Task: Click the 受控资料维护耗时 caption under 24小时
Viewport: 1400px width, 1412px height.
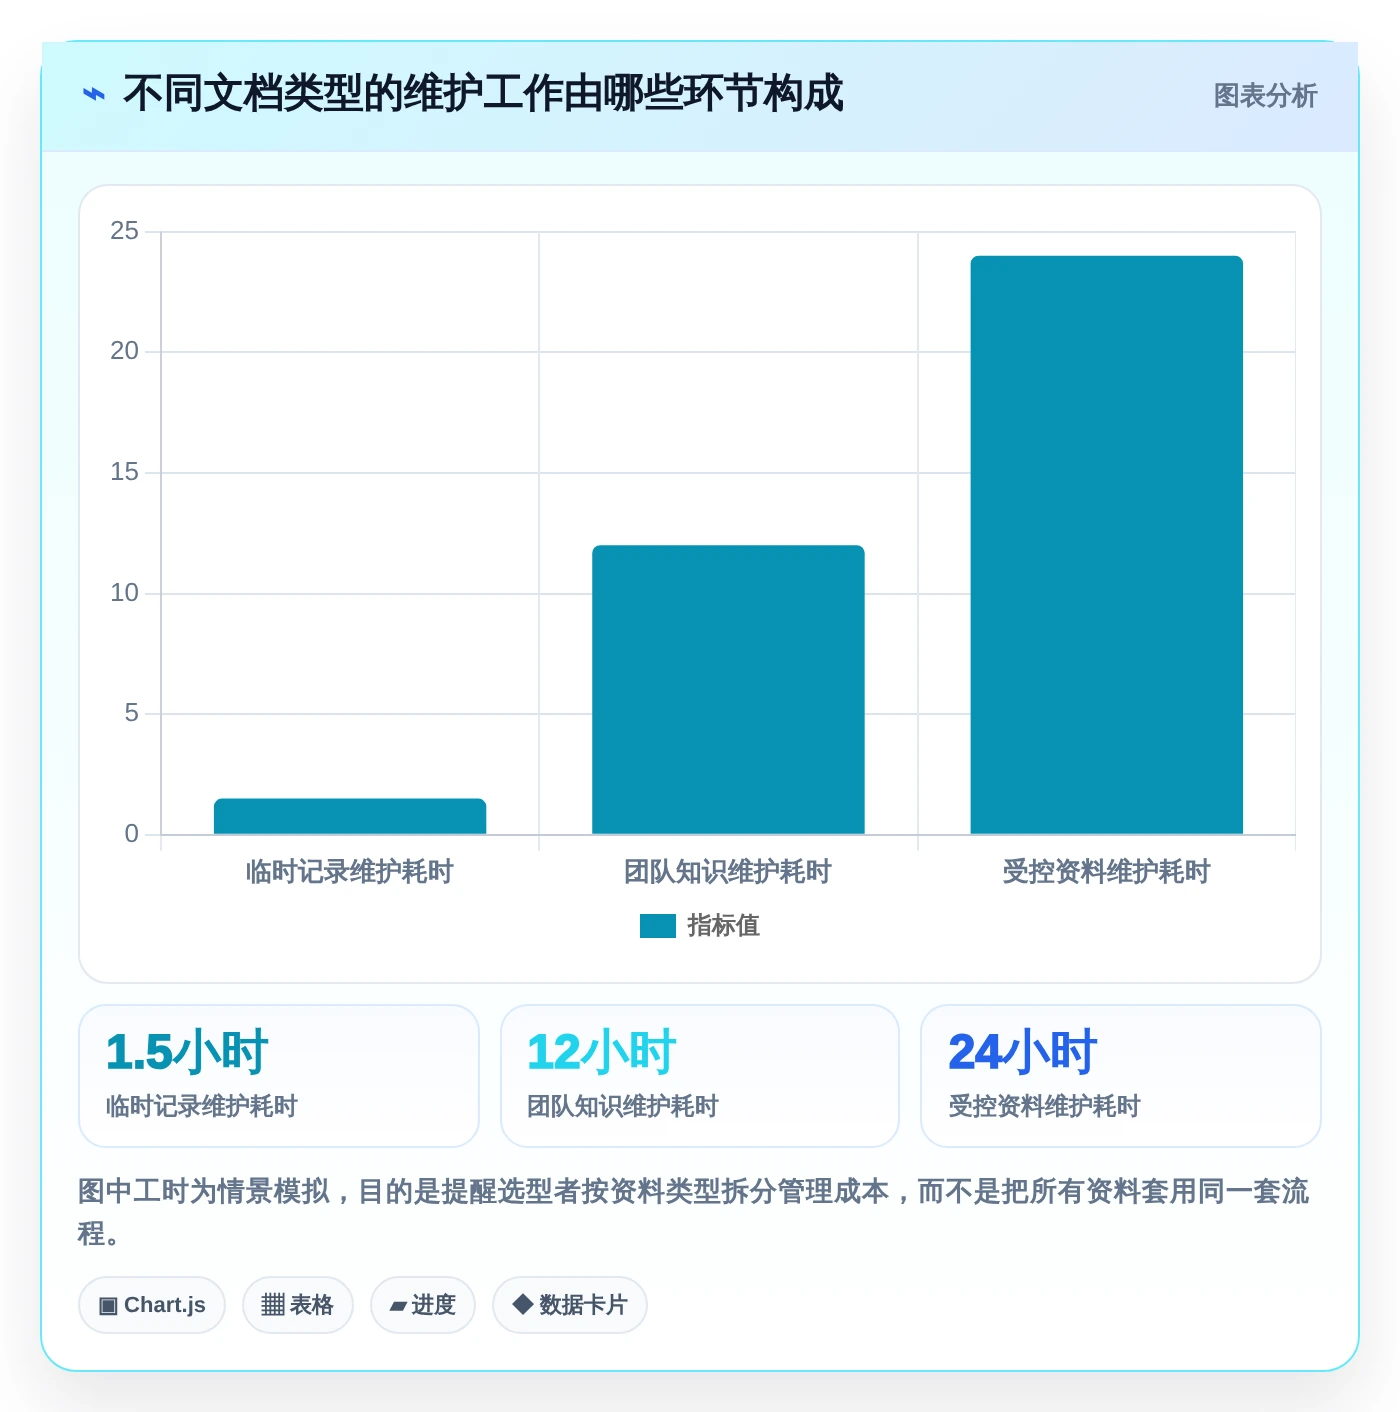Action: click(1044, 1107)
